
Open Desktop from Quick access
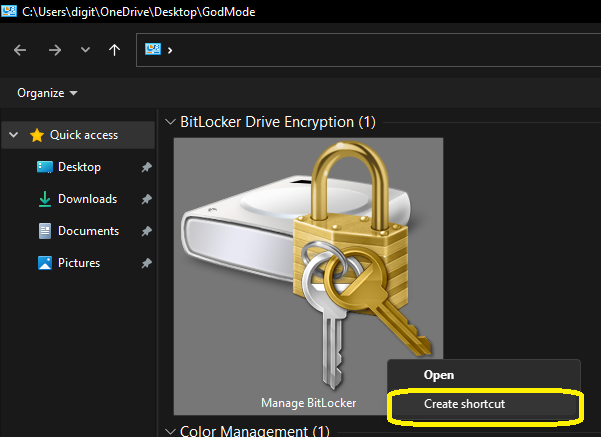click(79, 167)
